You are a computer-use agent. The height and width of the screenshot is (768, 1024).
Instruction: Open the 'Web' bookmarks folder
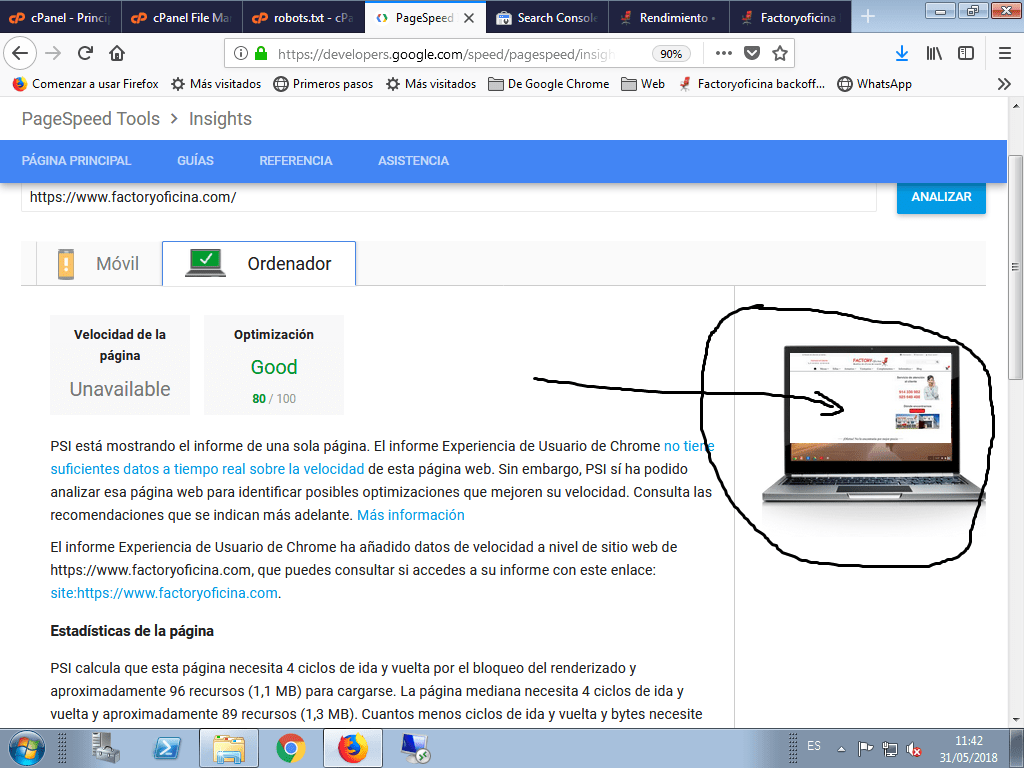[643, 84]
